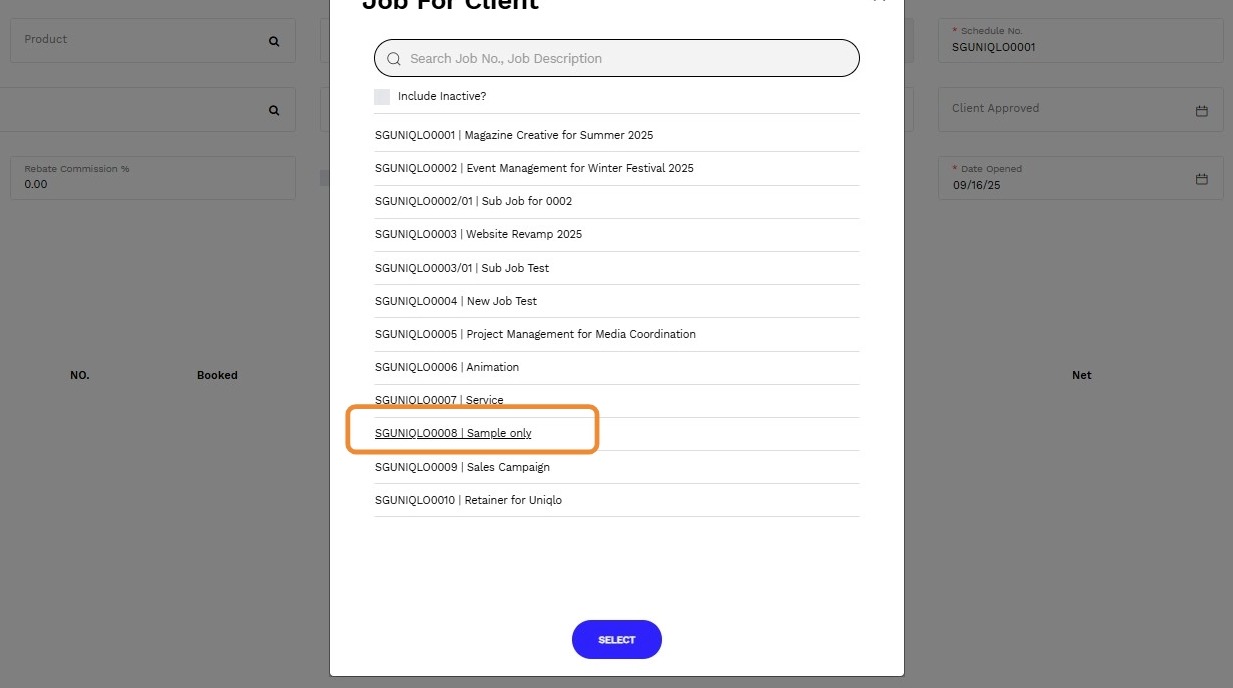Select Retainer for Uniqlo job
This screenshot has width=1233, height=688.
468,500
